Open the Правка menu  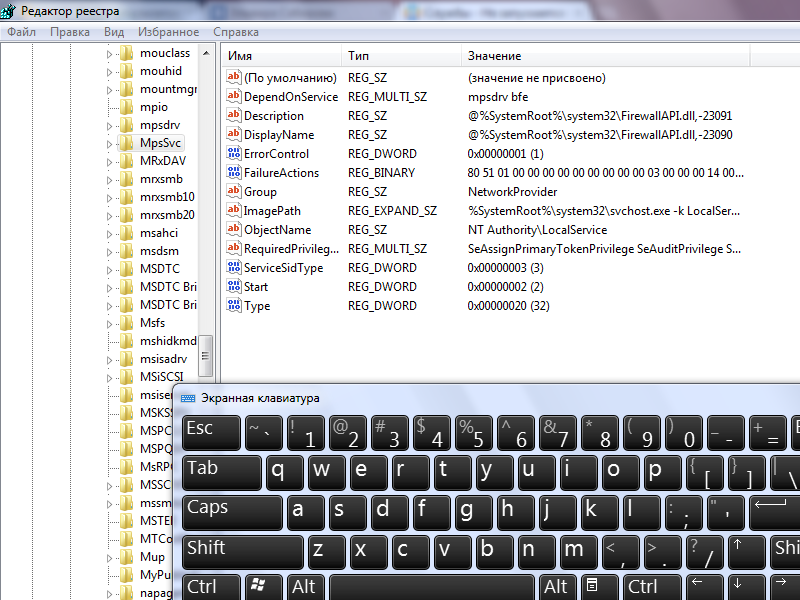[x=70, y=32]
